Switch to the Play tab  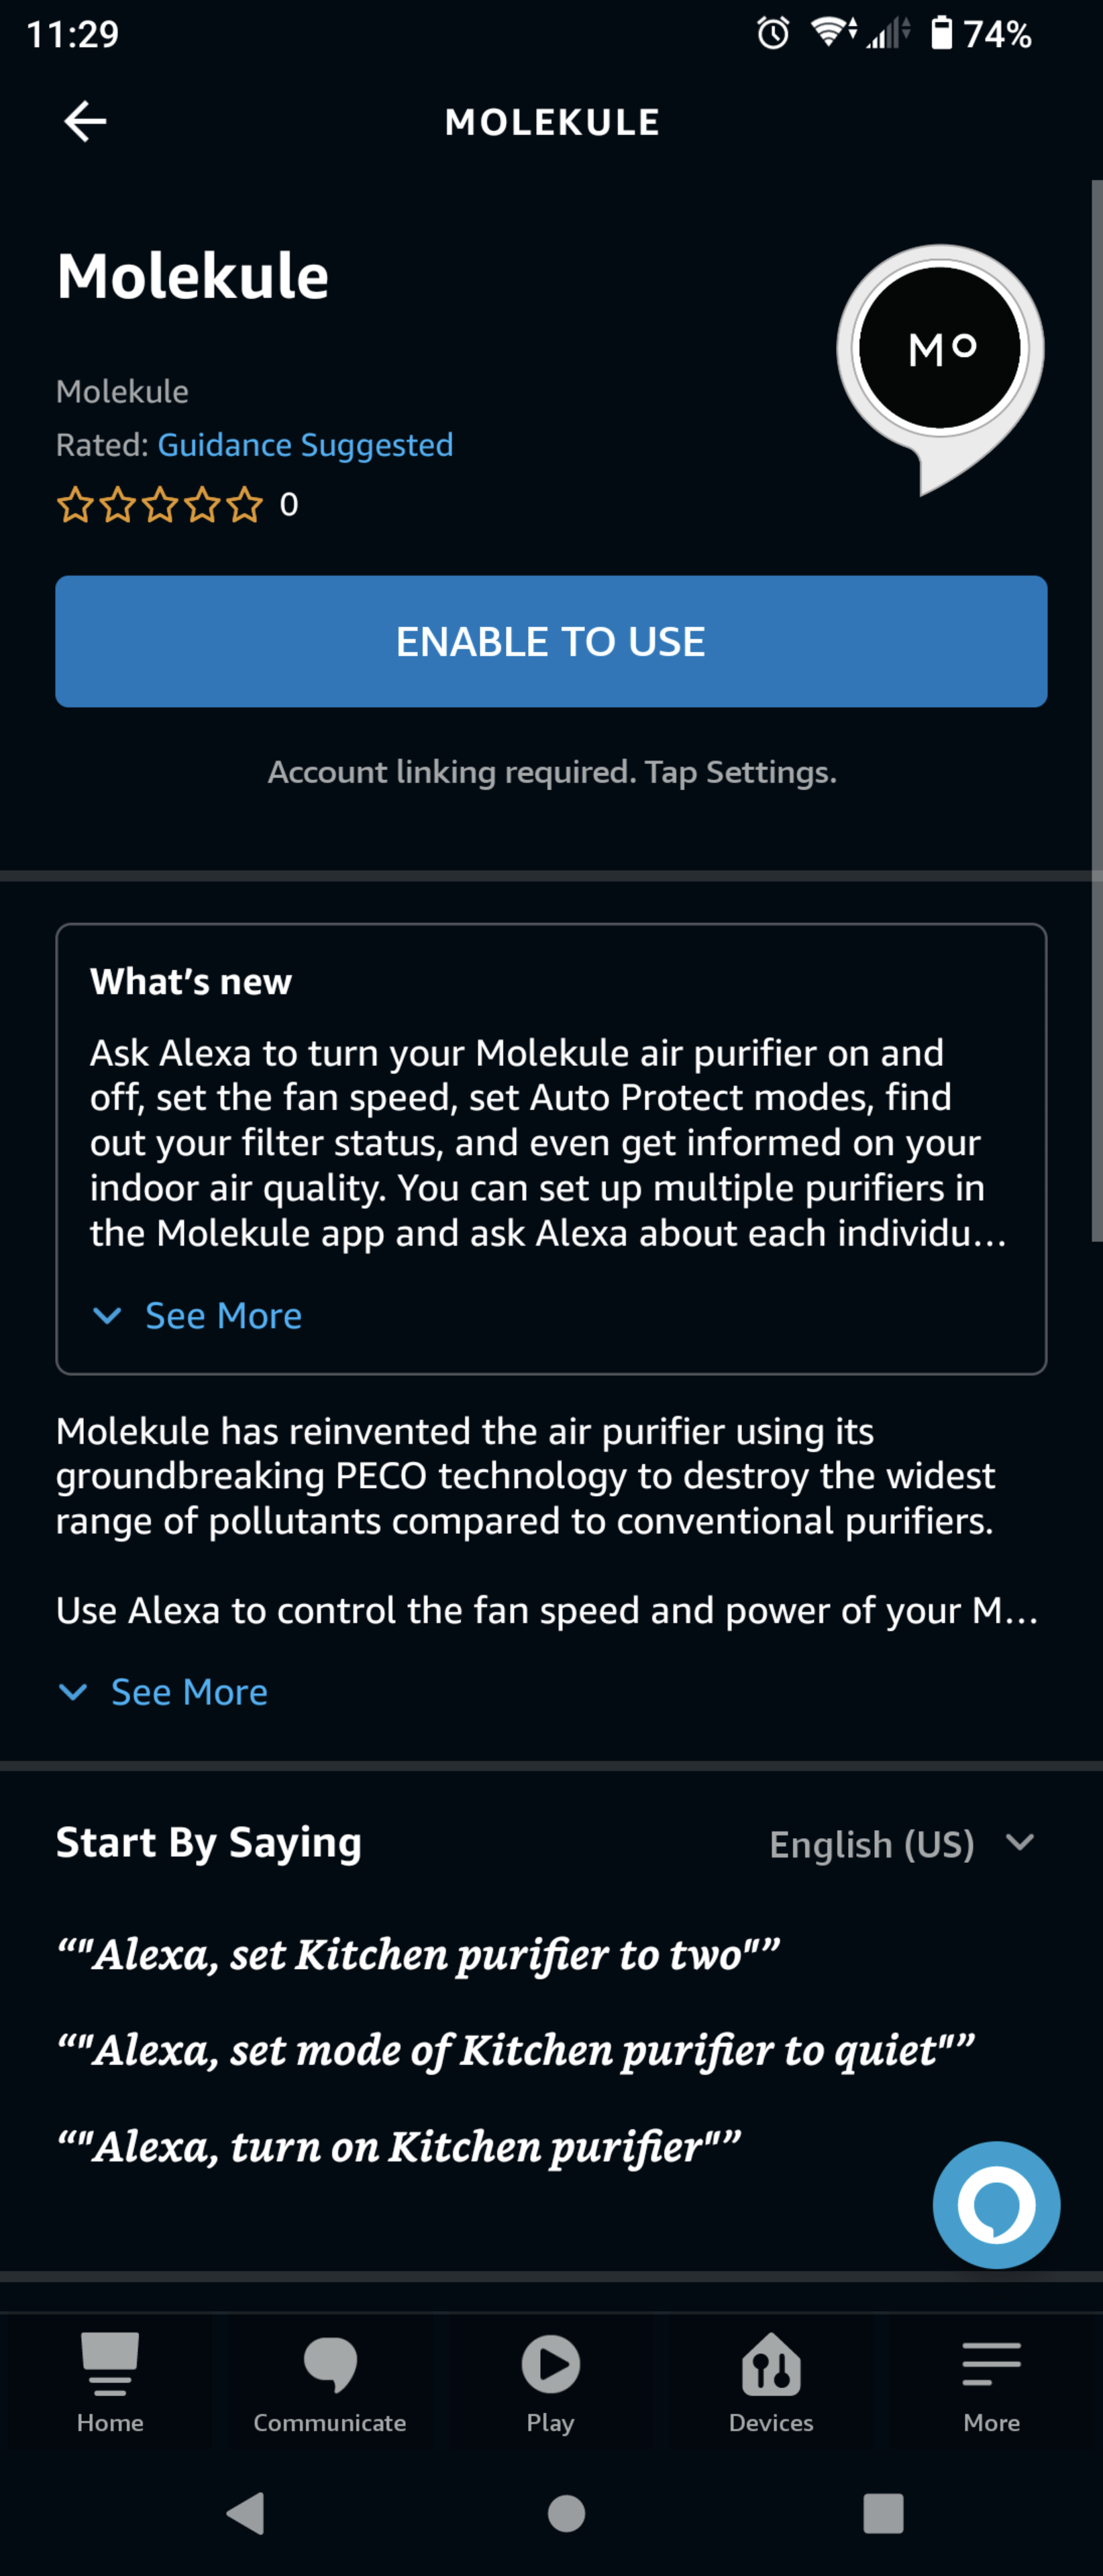[x=551, y=2382]
